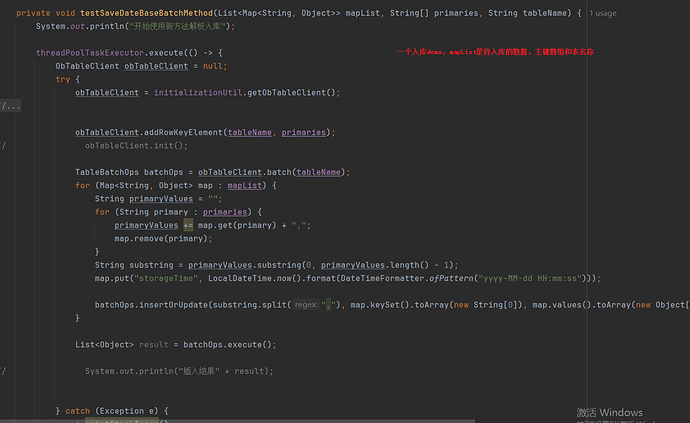Click map.remove(primary) statement
This screenshot has height=423, width=690.
pyautogui.click(x=163, y=239)
